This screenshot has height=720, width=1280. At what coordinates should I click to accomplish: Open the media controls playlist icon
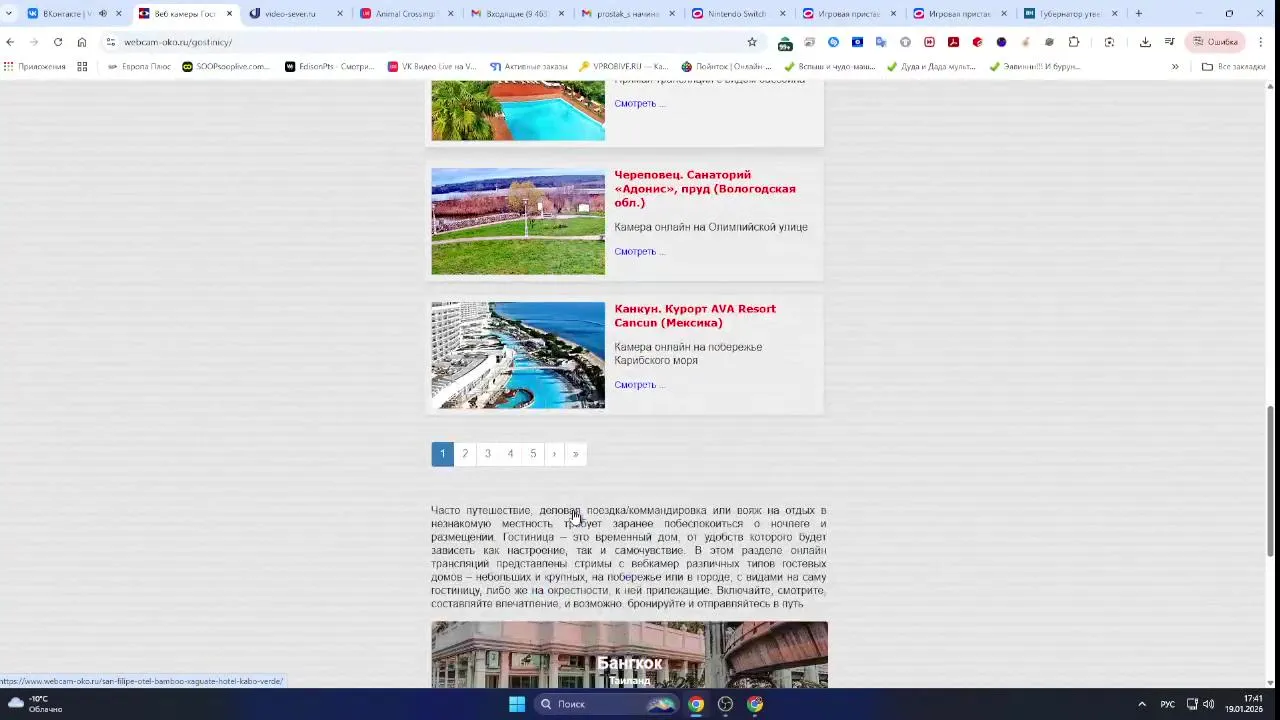[1169, 42]
